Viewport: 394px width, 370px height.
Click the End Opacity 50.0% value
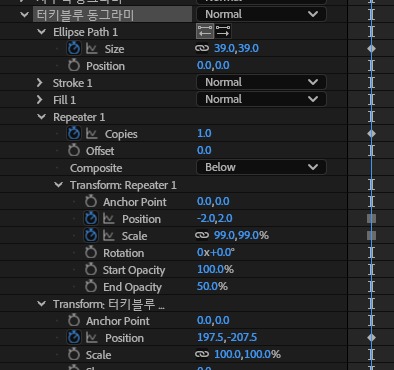pyautogui.click(x=212, y=286)
